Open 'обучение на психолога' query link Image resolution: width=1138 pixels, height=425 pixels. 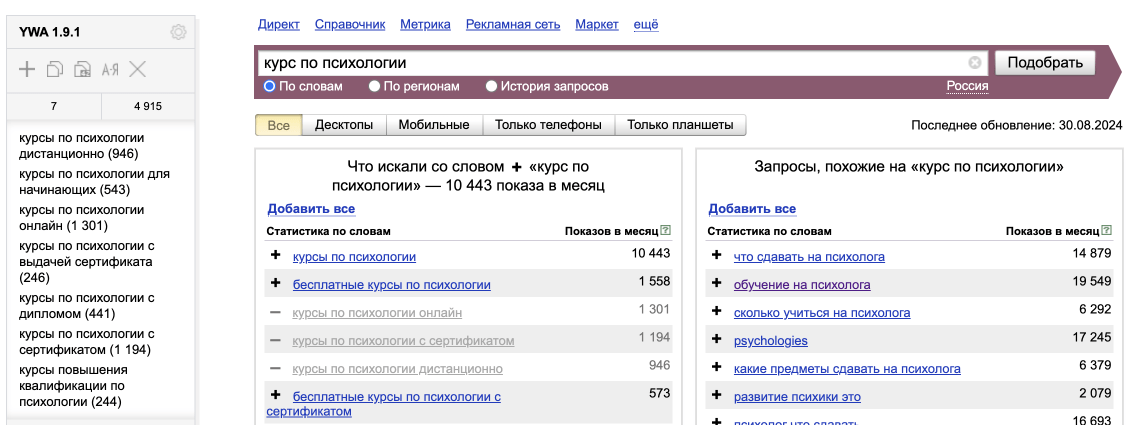[x=802, y=285]
